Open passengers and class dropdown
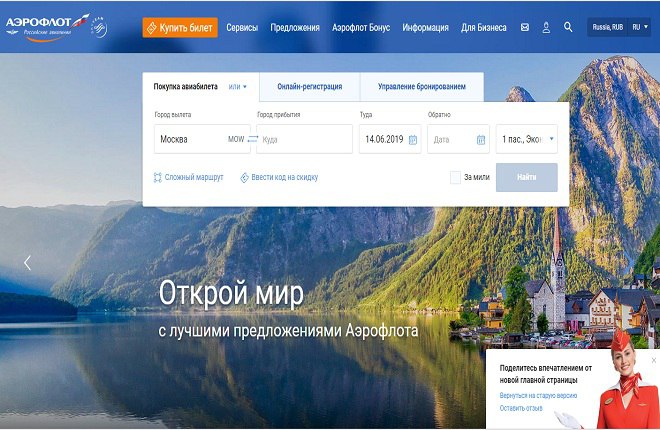Image resolution: width=660 pixels, height=430 pixels. [x=527, y=139]
